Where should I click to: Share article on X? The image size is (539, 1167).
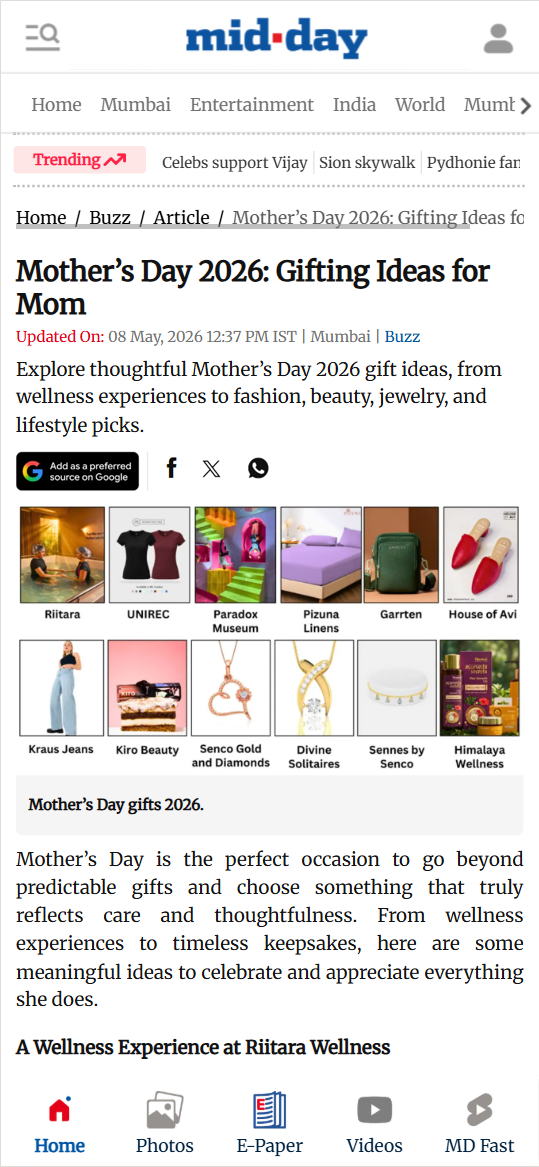211,469
